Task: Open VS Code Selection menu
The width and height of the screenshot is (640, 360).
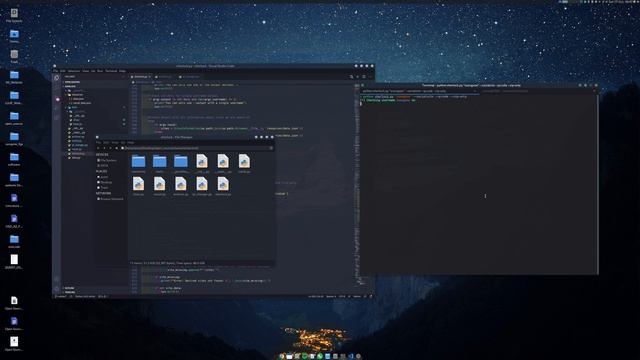Action: [74, 71]
